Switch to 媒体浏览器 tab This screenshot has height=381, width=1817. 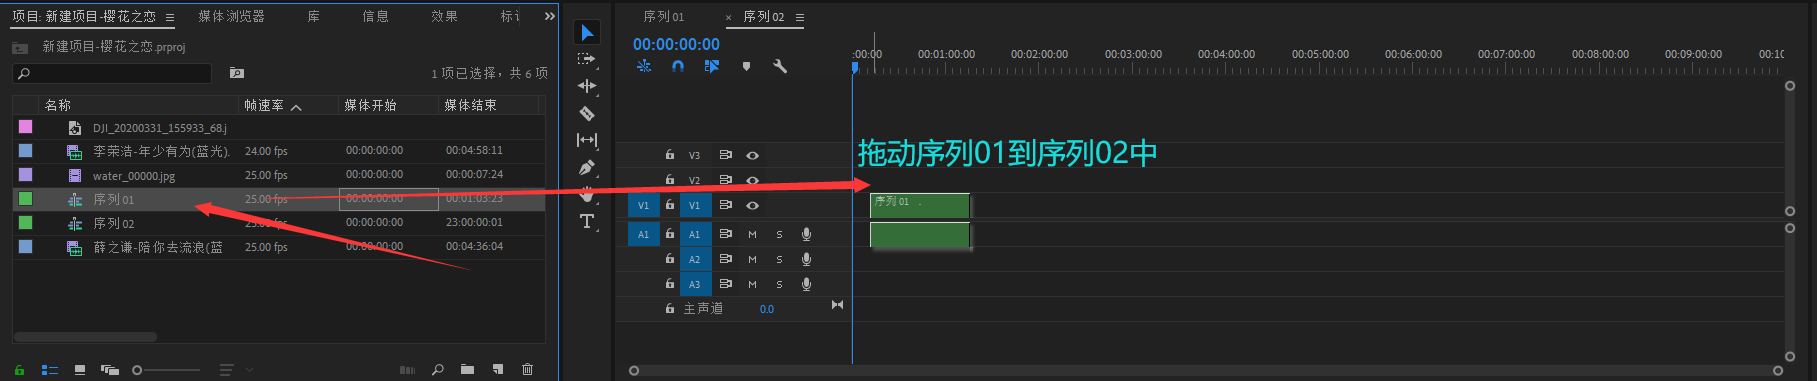231,16
